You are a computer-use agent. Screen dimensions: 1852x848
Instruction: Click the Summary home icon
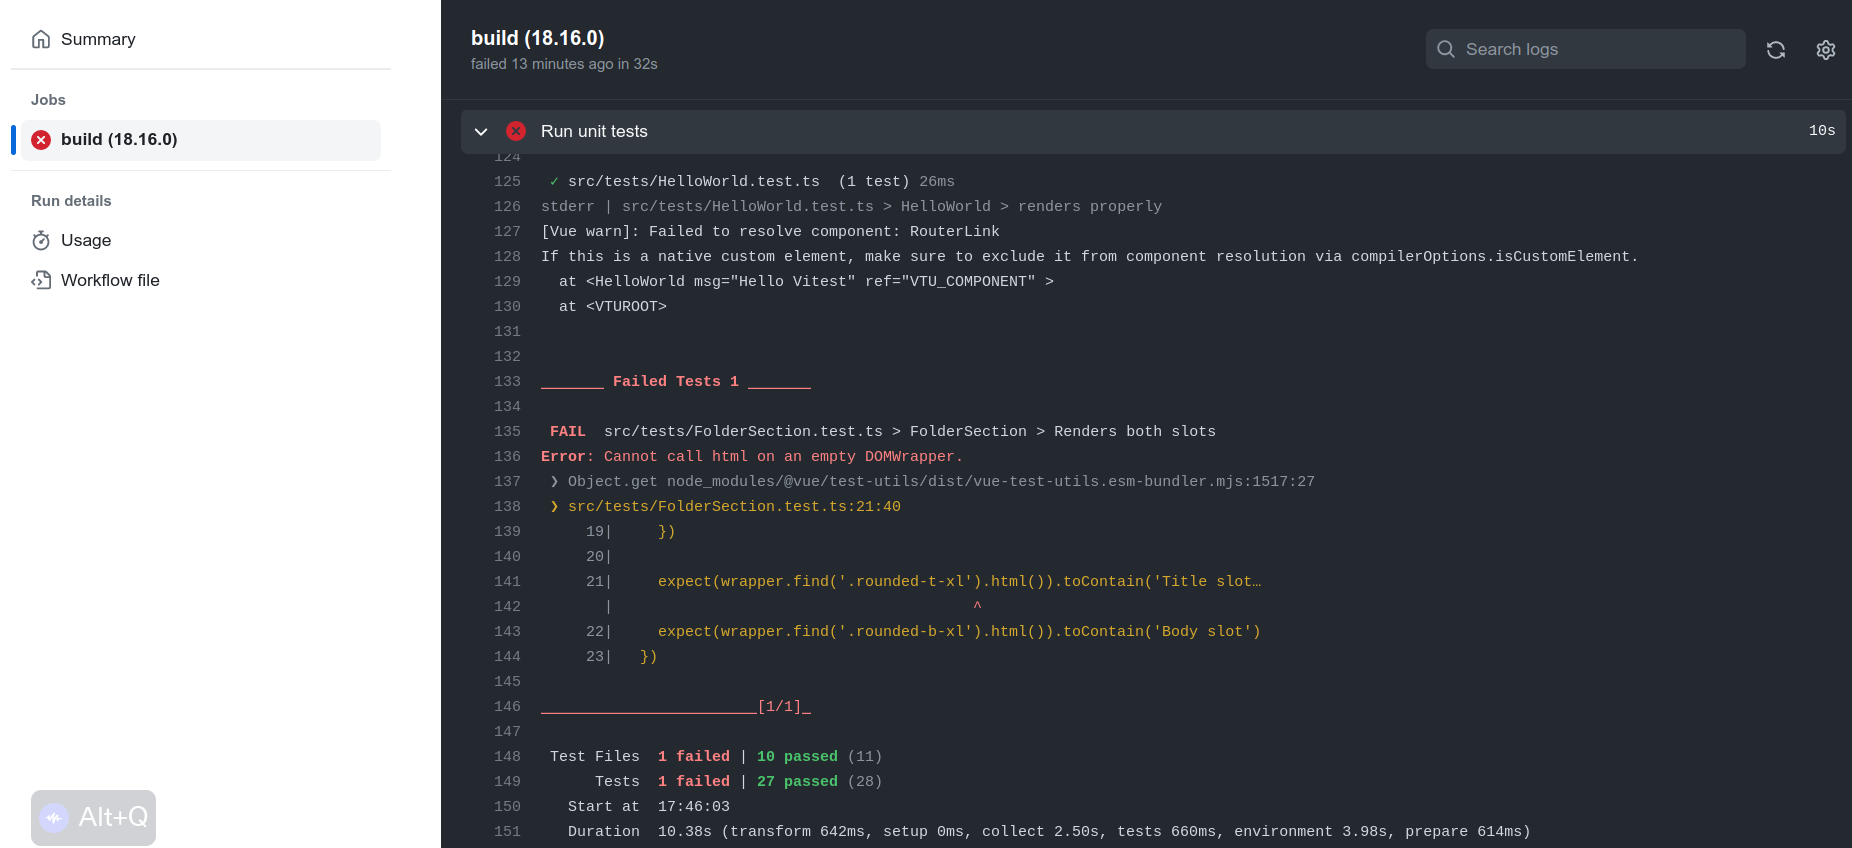[x=41, y=39]
